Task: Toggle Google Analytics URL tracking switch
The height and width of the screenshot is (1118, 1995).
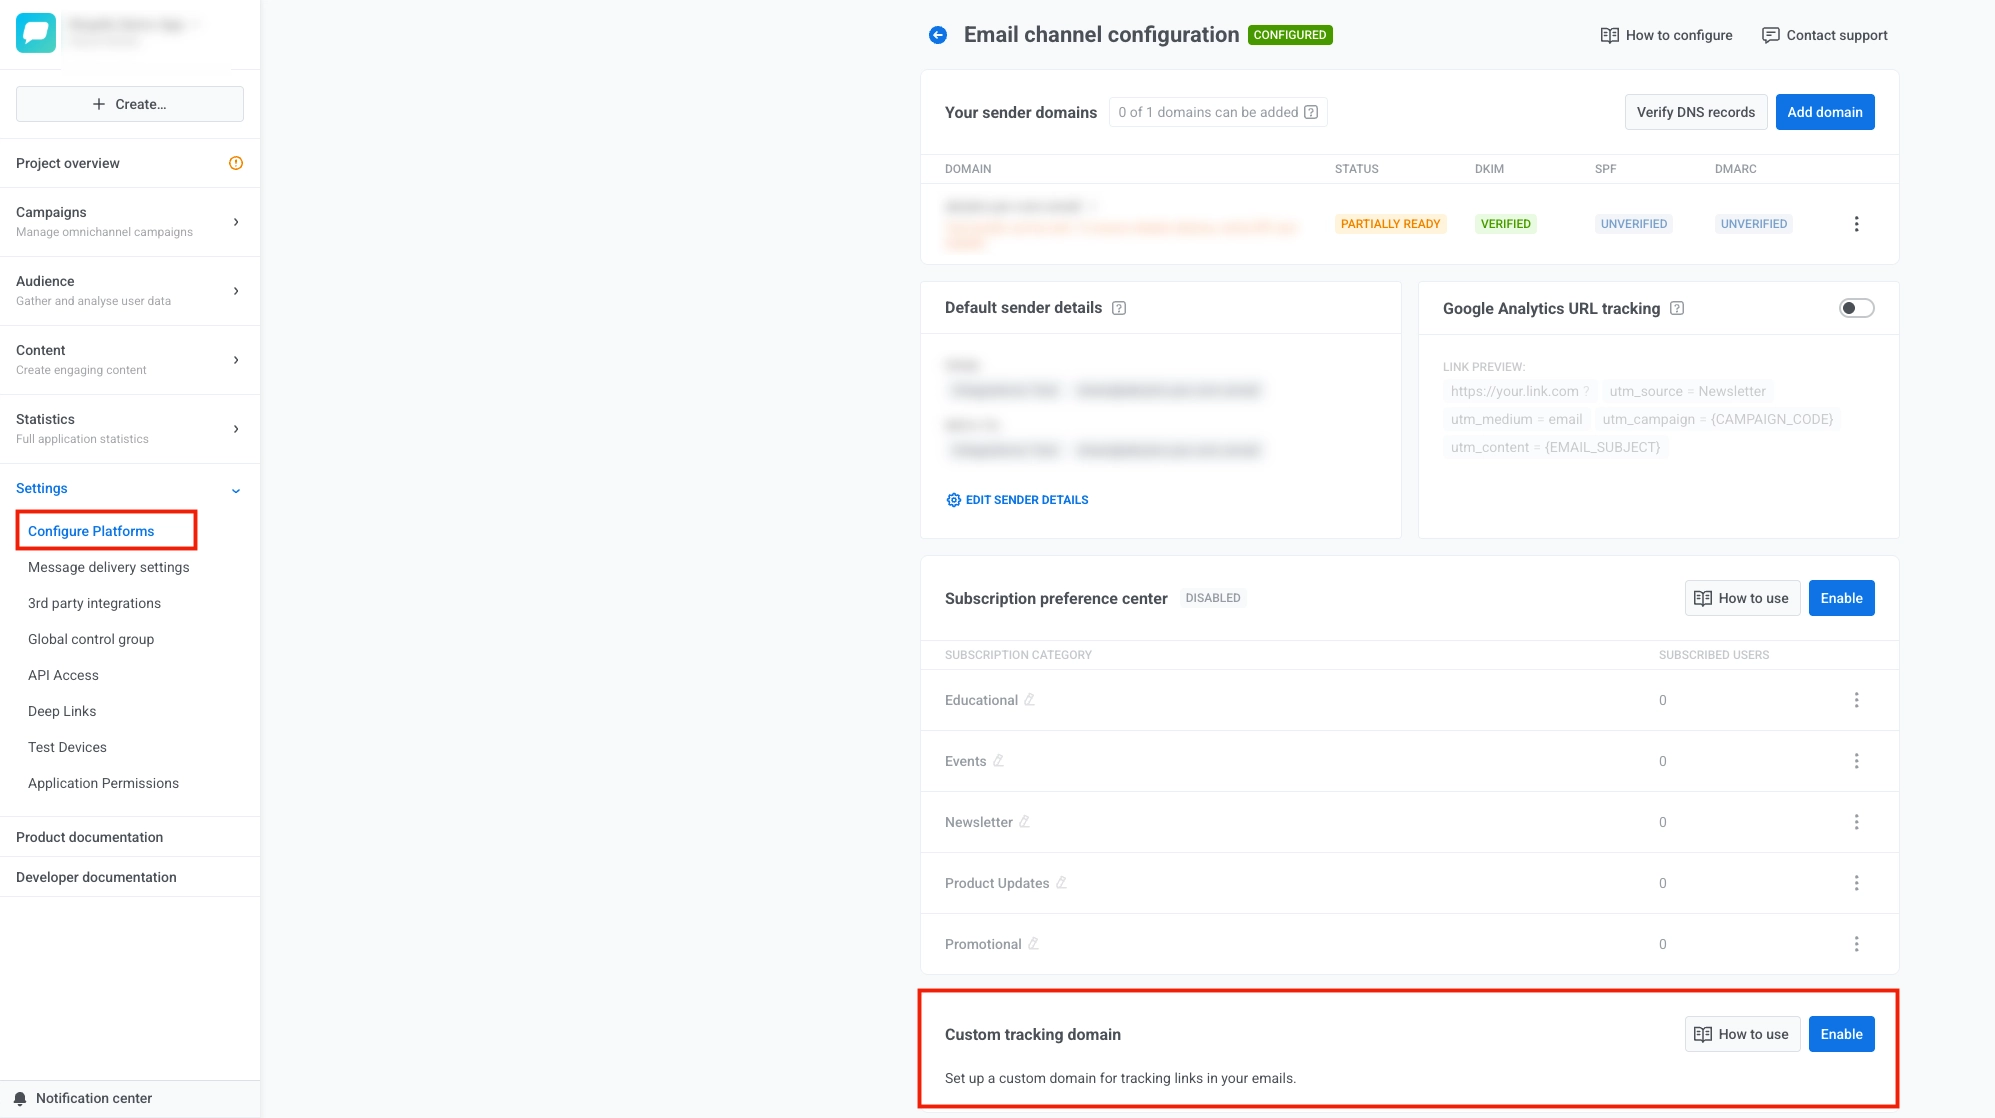Action: [1856, 308]
